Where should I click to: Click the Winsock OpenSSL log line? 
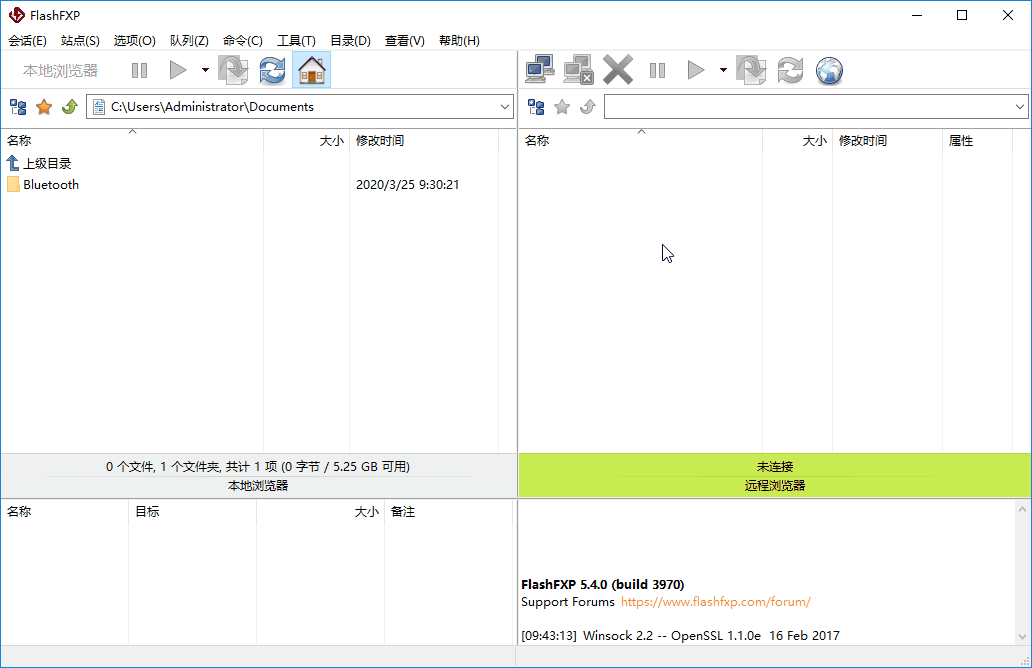[680, 636]
